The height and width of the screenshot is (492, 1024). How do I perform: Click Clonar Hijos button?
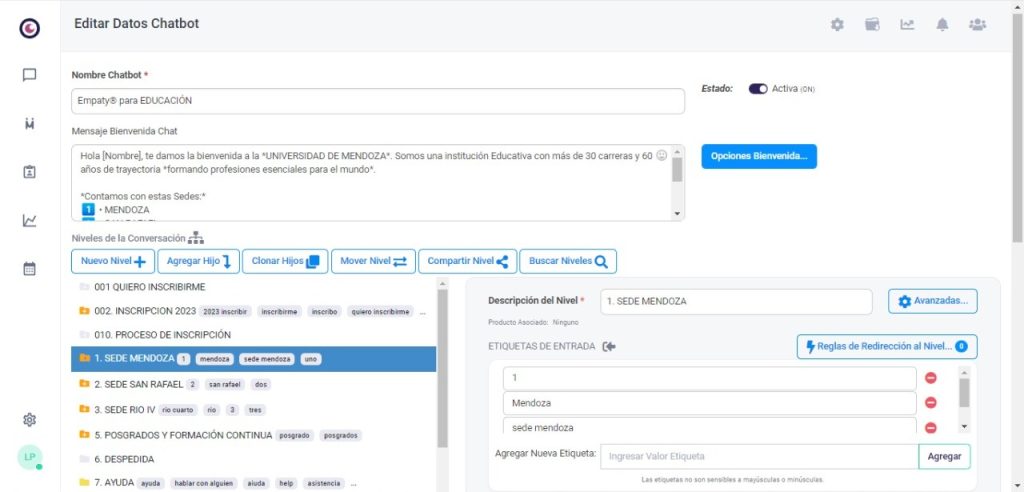(x=285, y=261)
